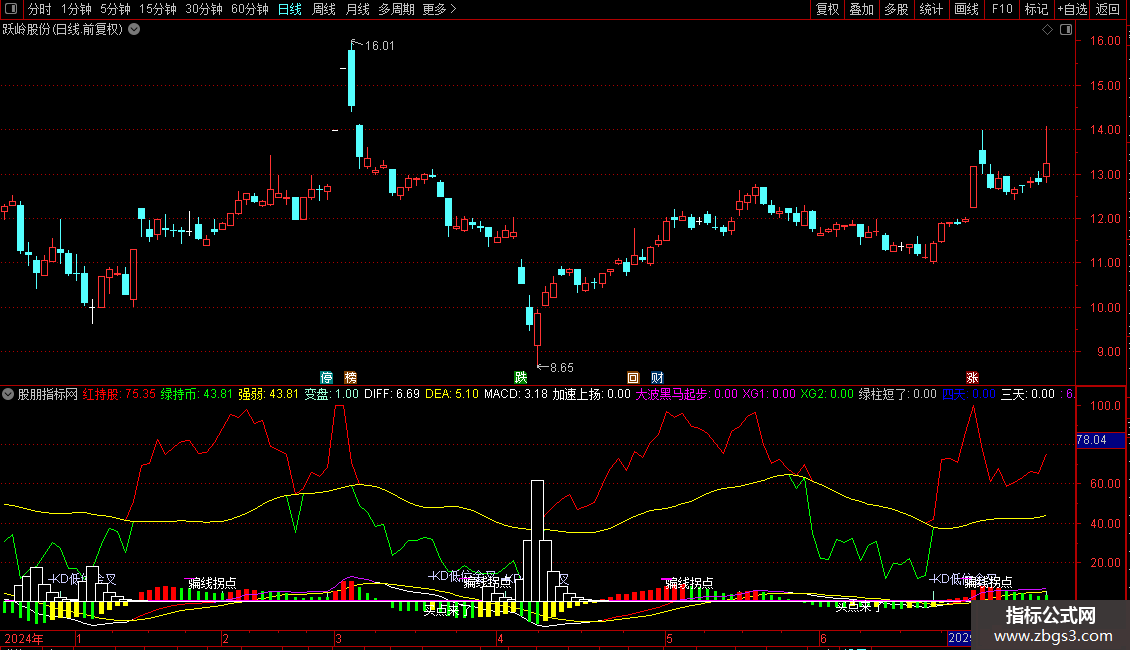
Task: Select the 周线 weekly chart tab
Action: tap(324, 9)
